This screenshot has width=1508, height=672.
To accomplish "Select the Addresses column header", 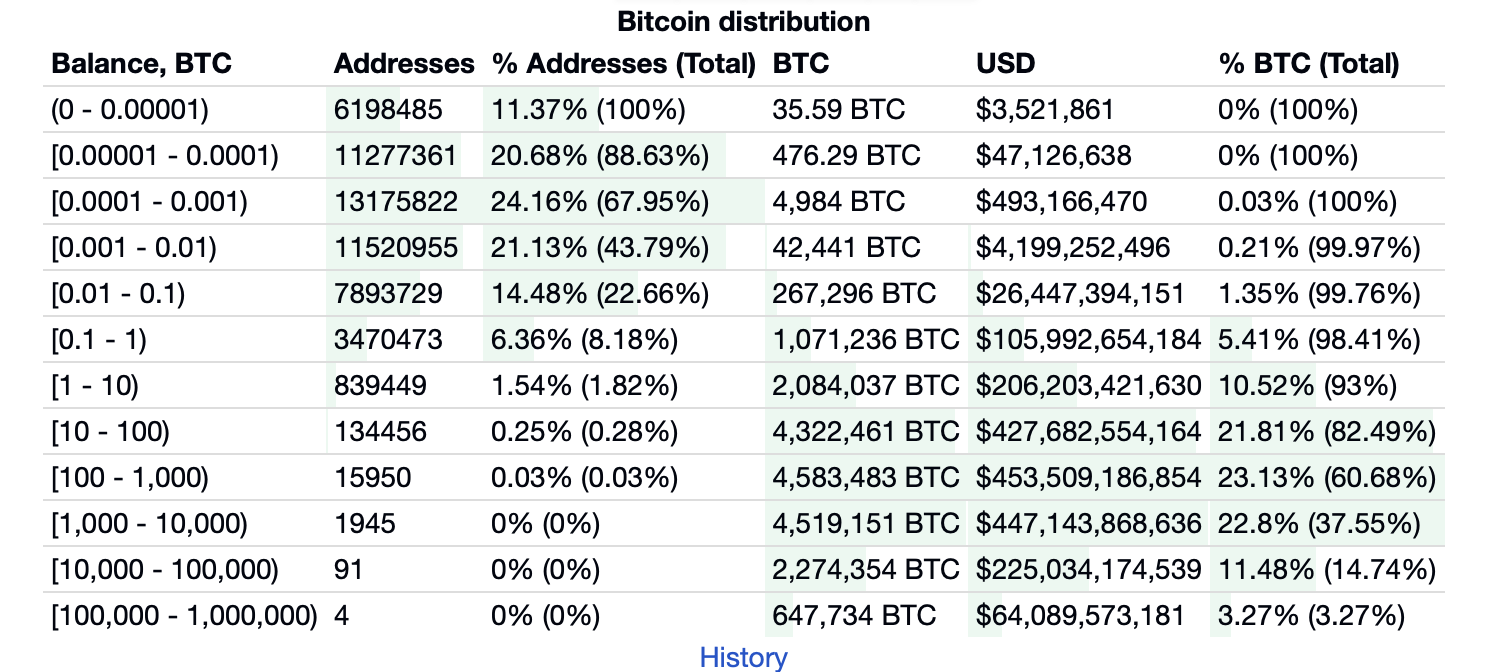I will [403, 64].
